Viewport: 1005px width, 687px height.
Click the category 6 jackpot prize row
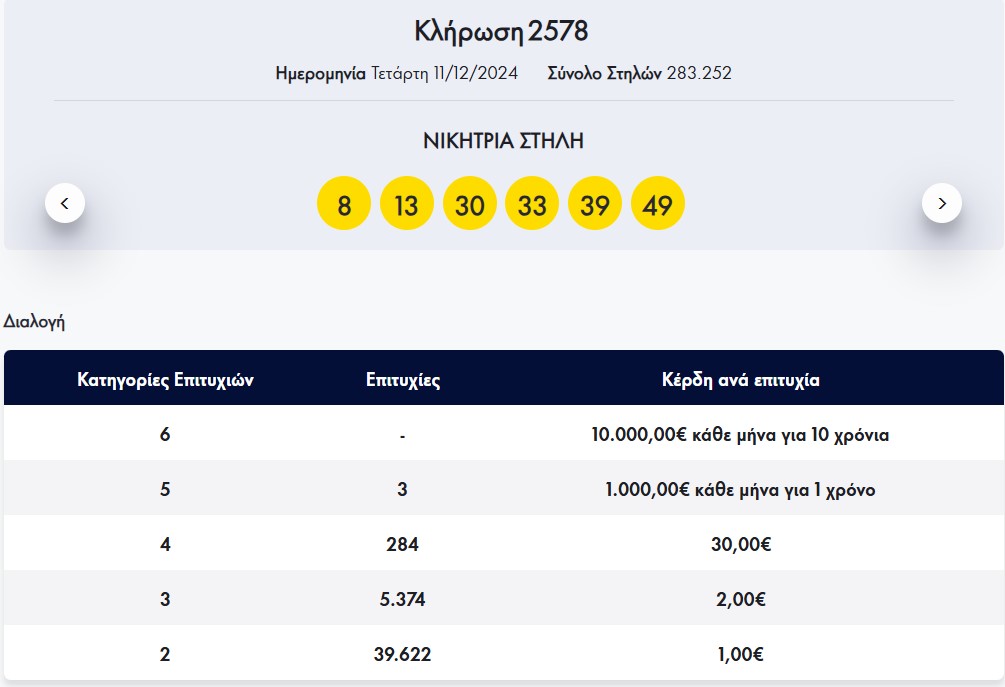pos(502,436)
